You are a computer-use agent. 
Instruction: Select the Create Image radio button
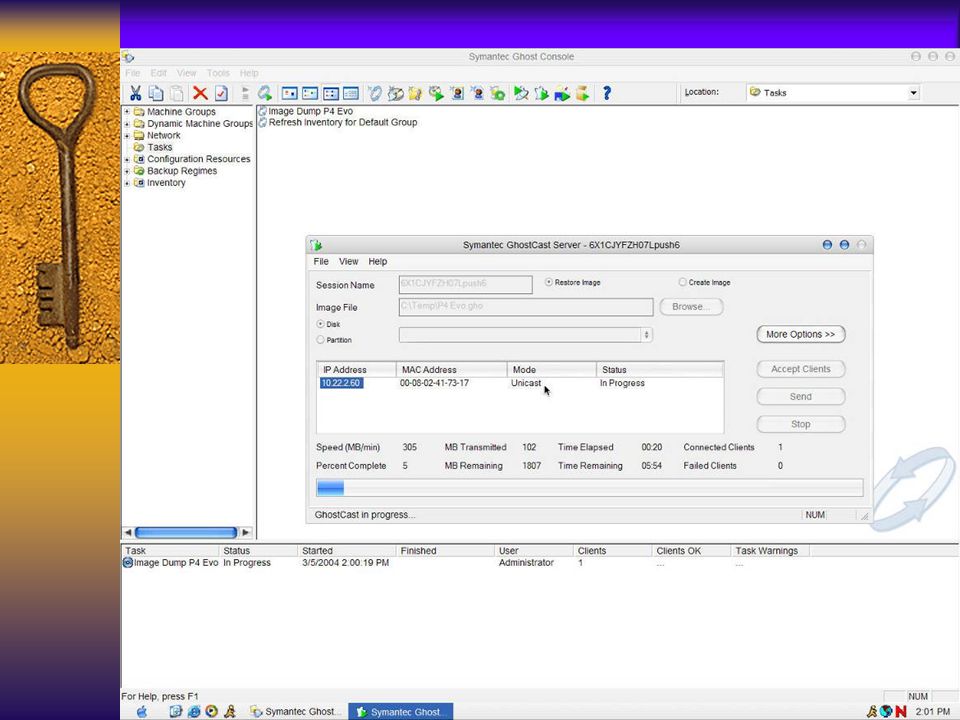click(682, 282)
